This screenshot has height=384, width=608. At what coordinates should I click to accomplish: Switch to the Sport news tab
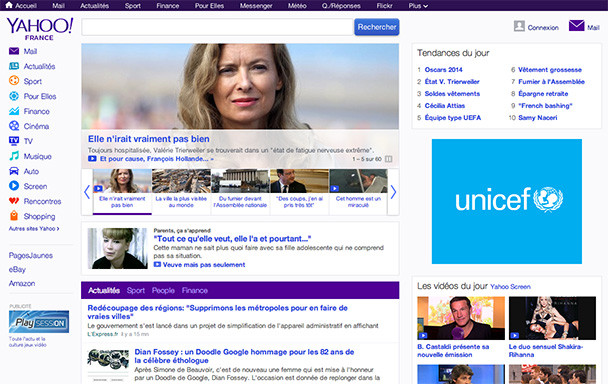(x=136, y=291)
